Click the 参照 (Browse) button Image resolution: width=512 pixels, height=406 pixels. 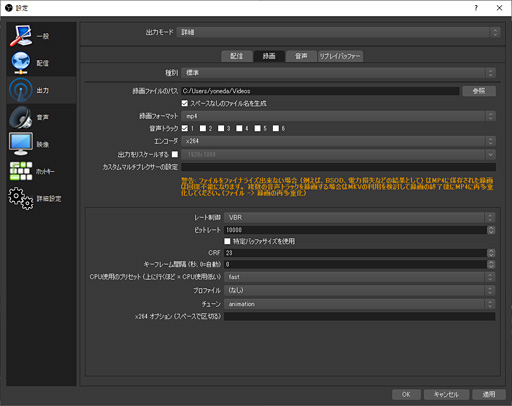479,91
